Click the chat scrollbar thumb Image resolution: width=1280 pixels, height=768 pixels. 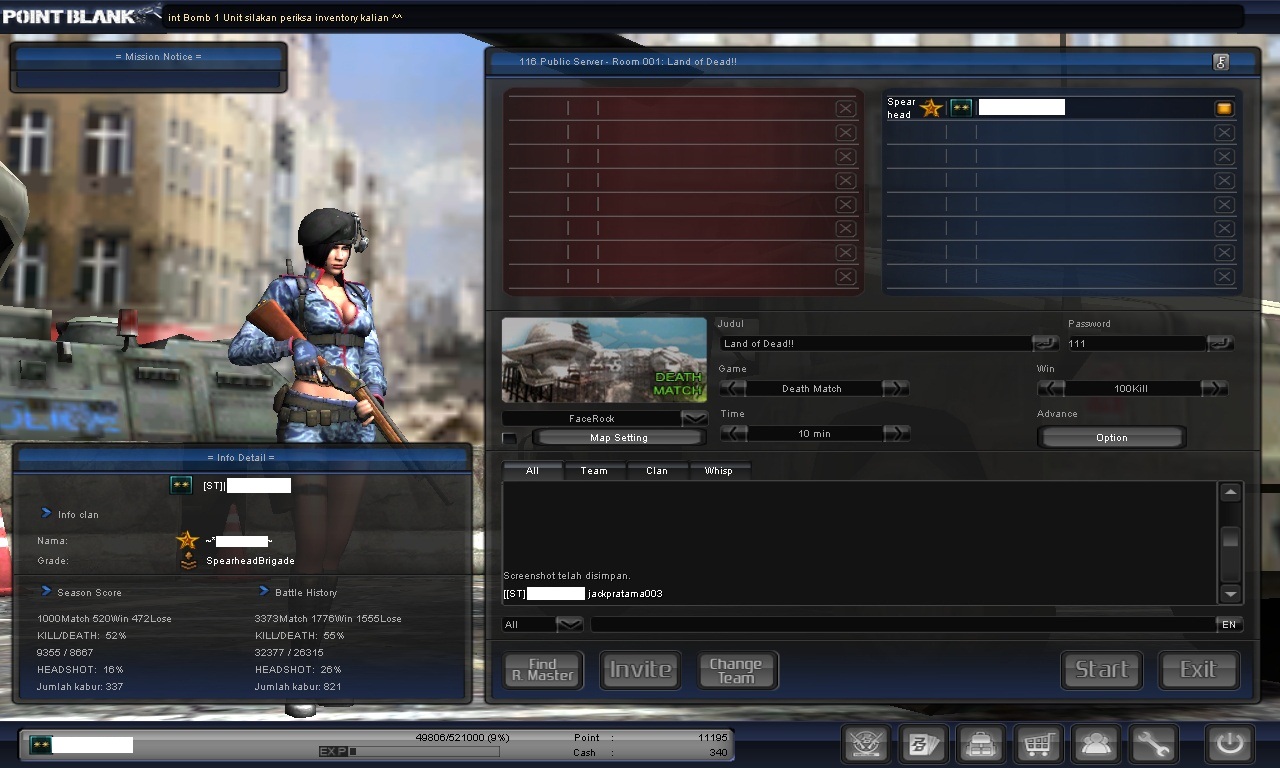[x=1230, y=539]
